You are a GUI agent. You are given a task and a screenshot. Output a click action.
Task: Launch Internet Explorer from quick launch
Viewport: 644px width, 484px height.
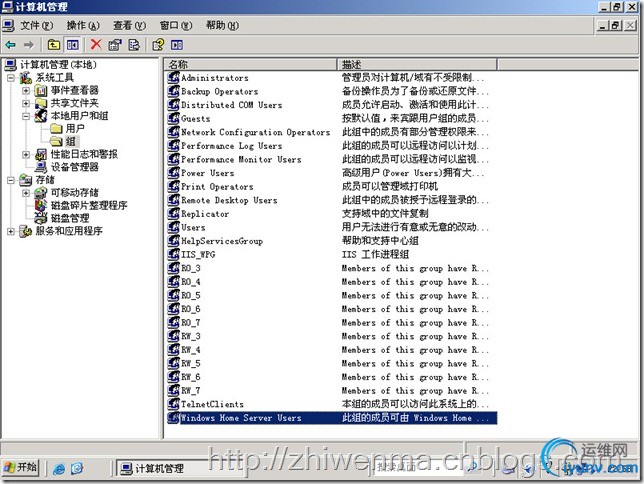(59, 468)
